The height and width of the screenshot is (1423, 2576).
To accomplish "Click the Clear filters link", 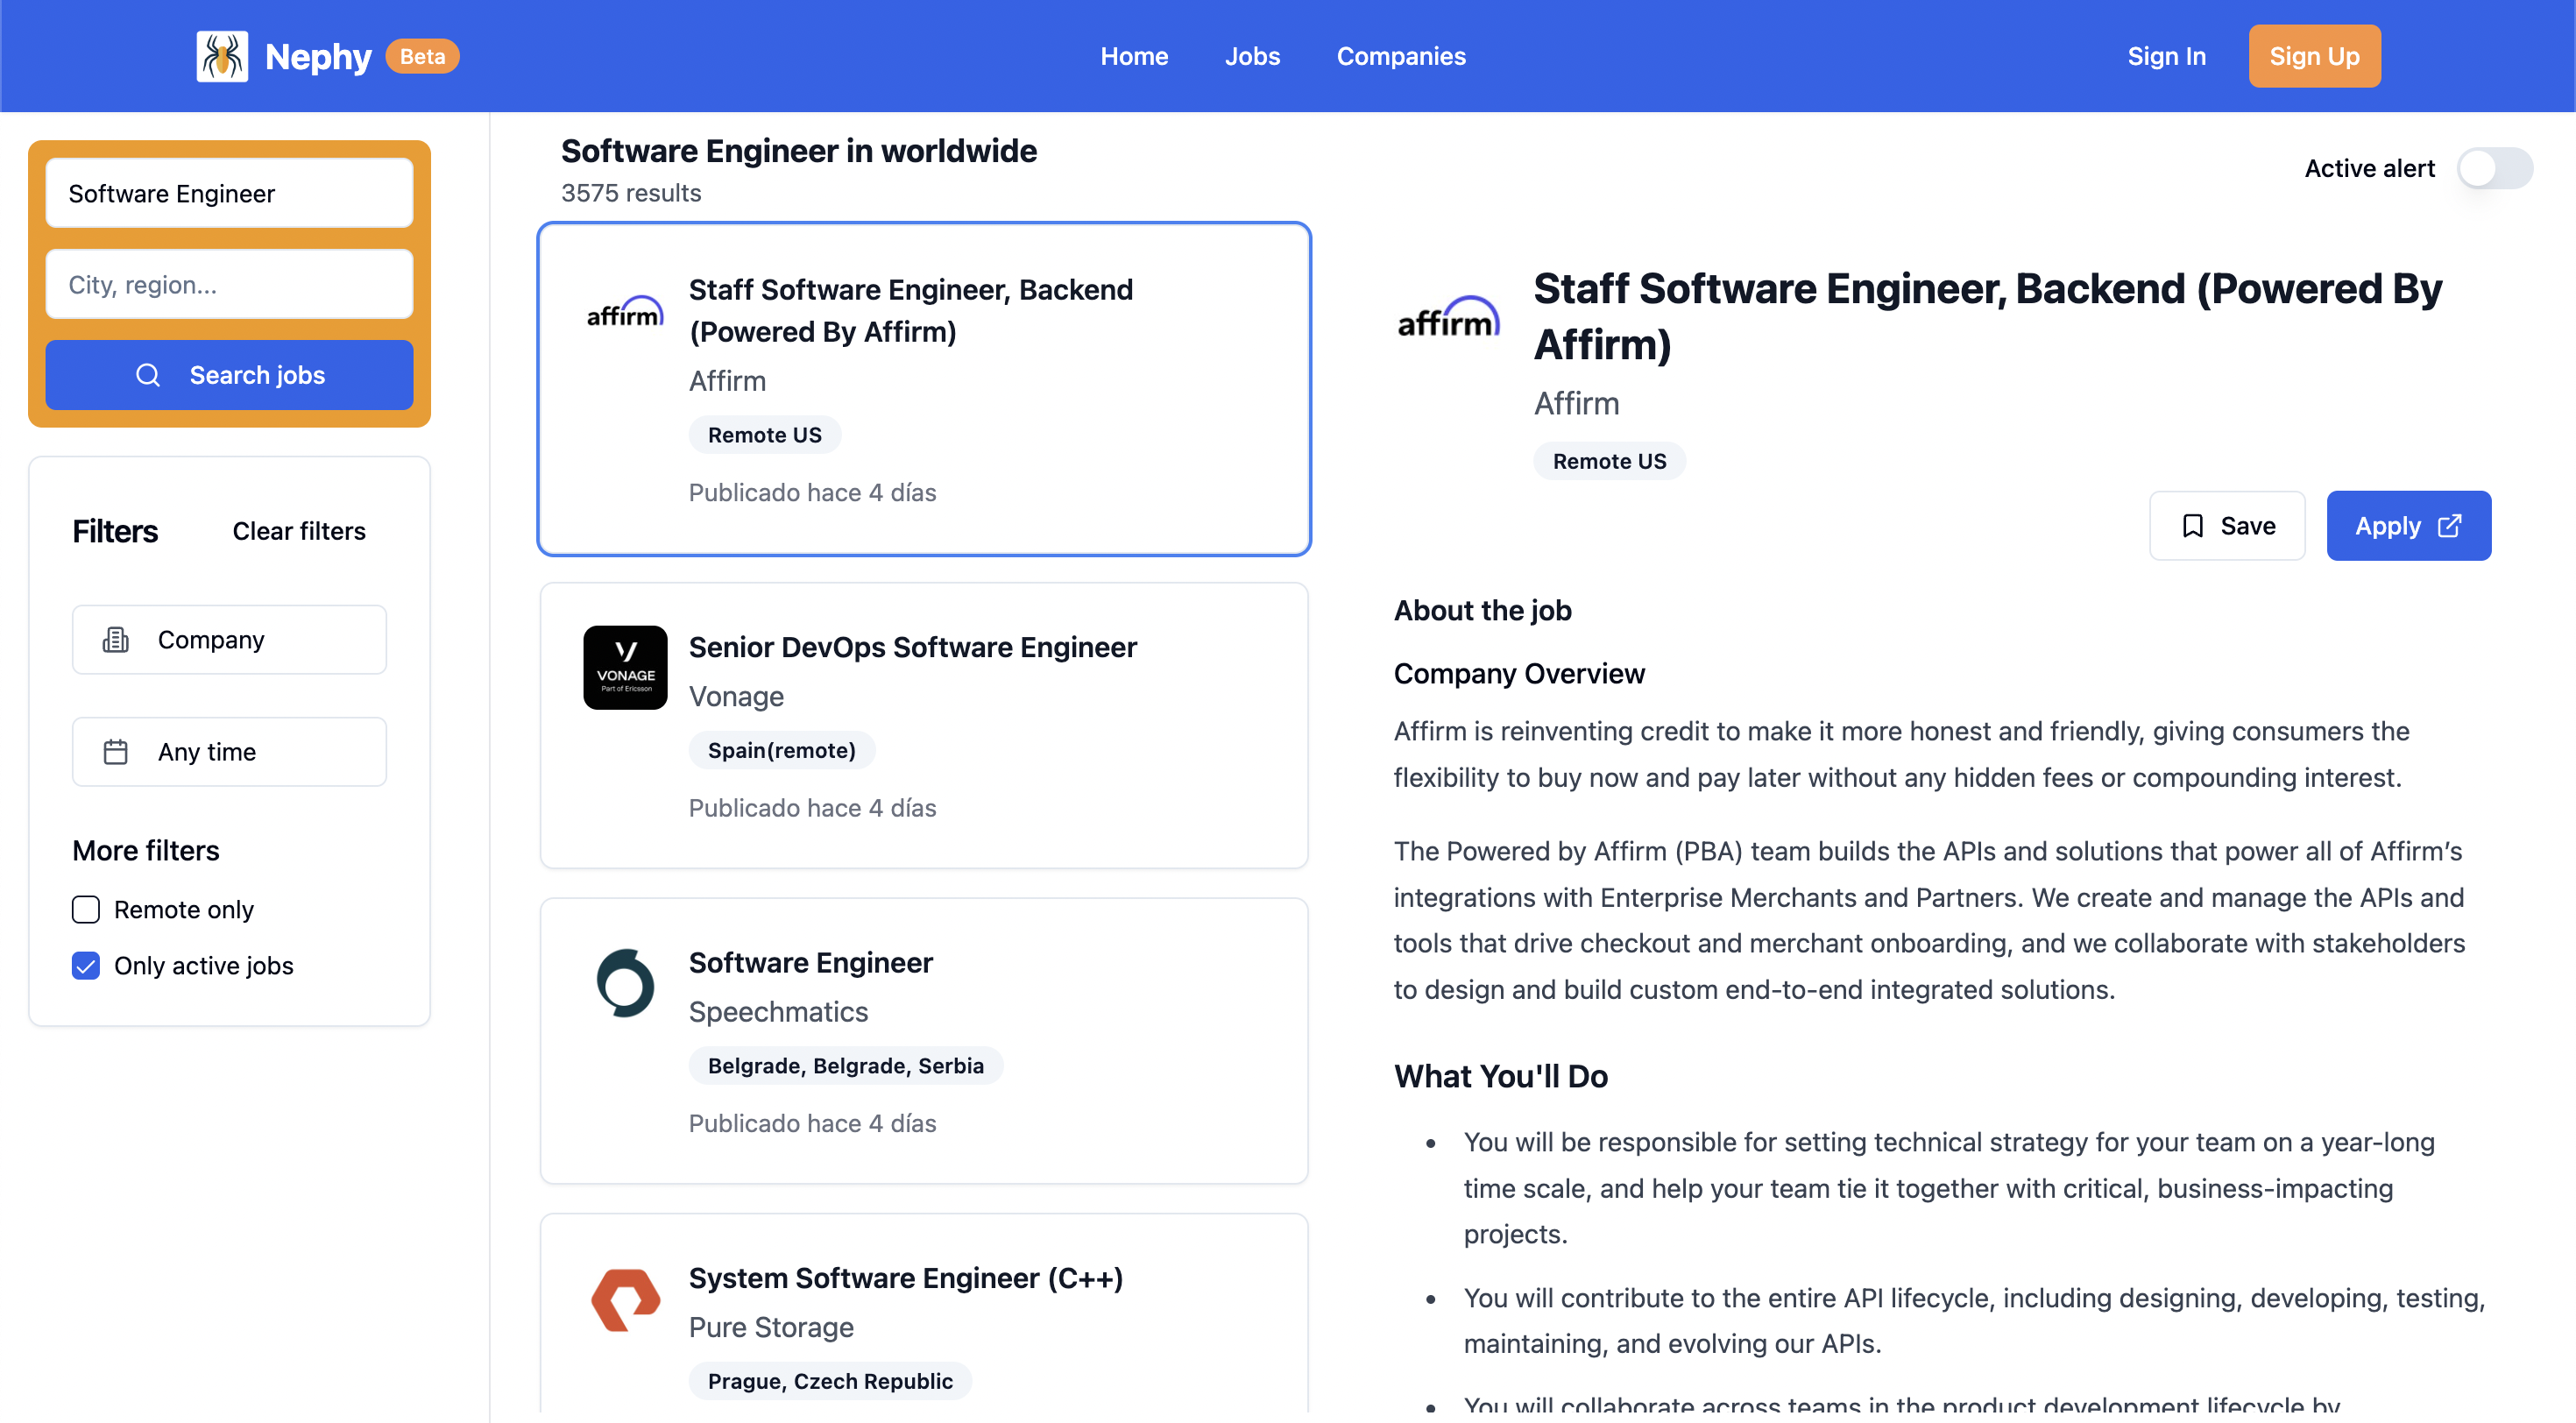I will click(299, 531).
